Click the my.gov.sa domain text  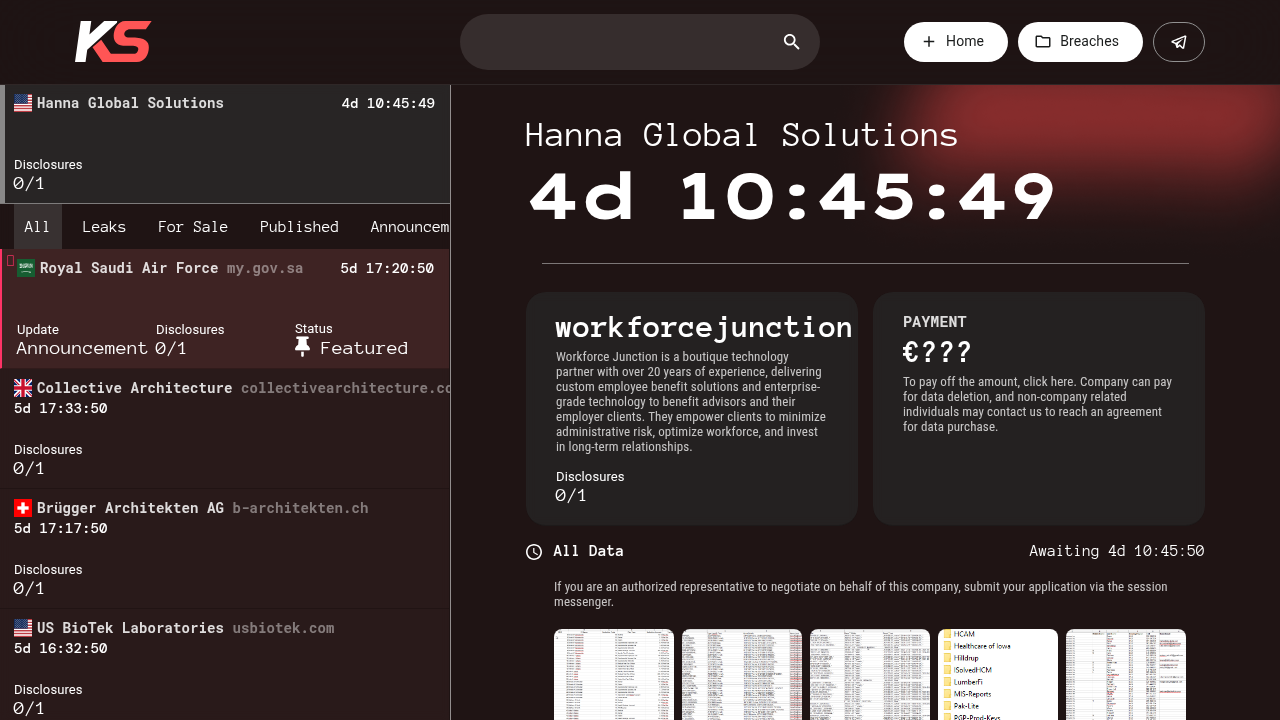[265, 268]
